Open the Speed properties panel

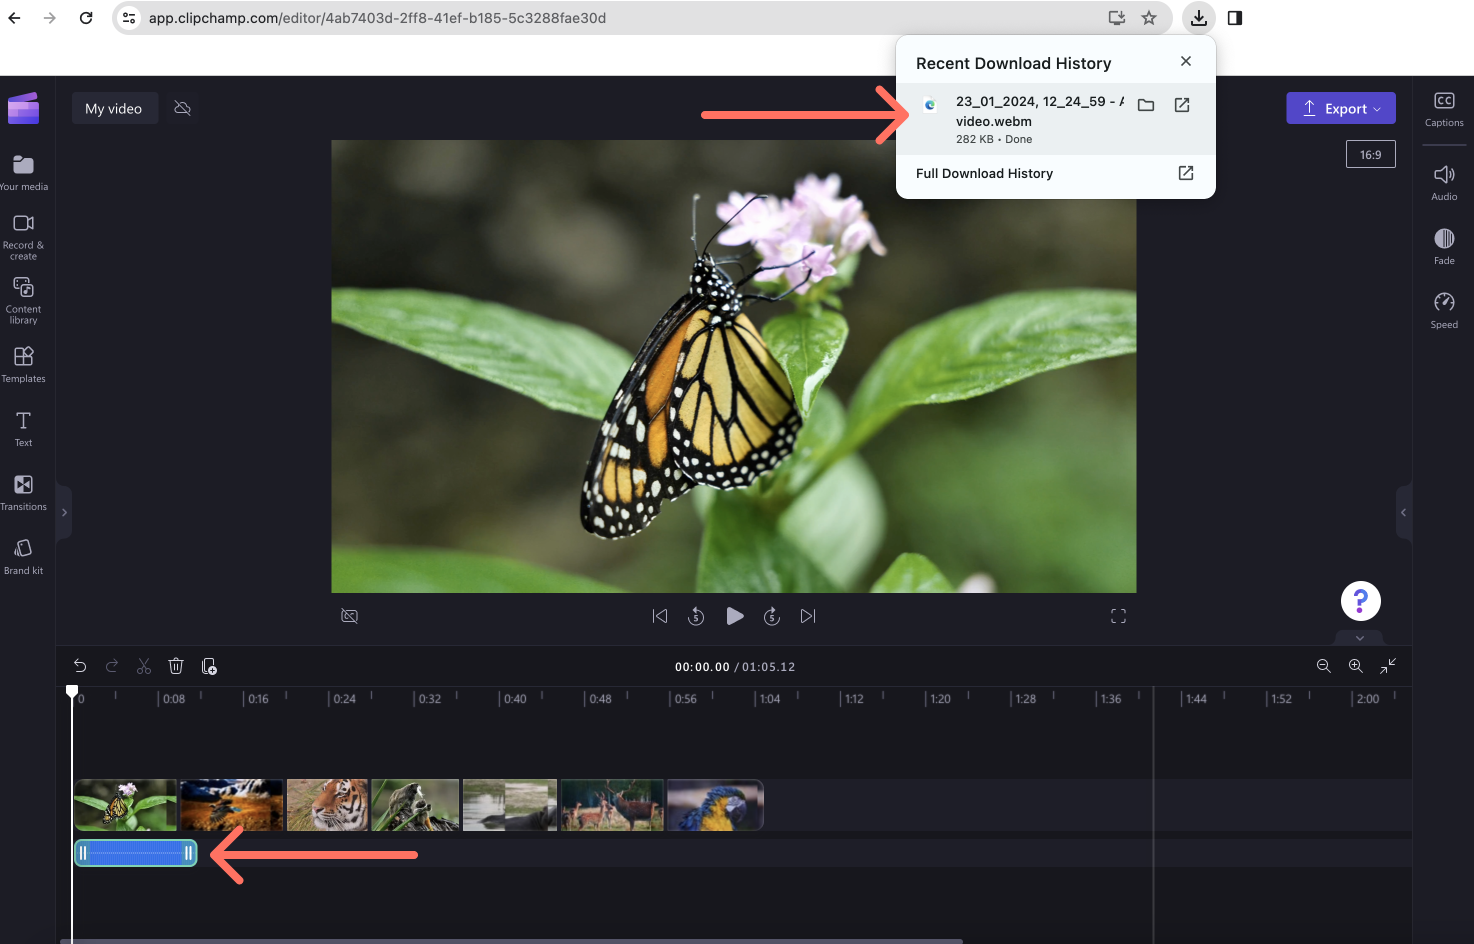[1444, 310]
